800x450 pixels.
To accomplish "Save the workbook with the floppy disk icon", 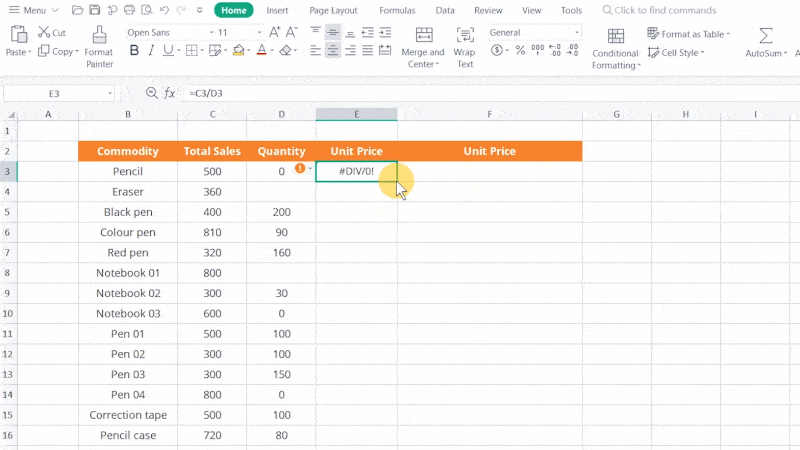I will 94,10.
